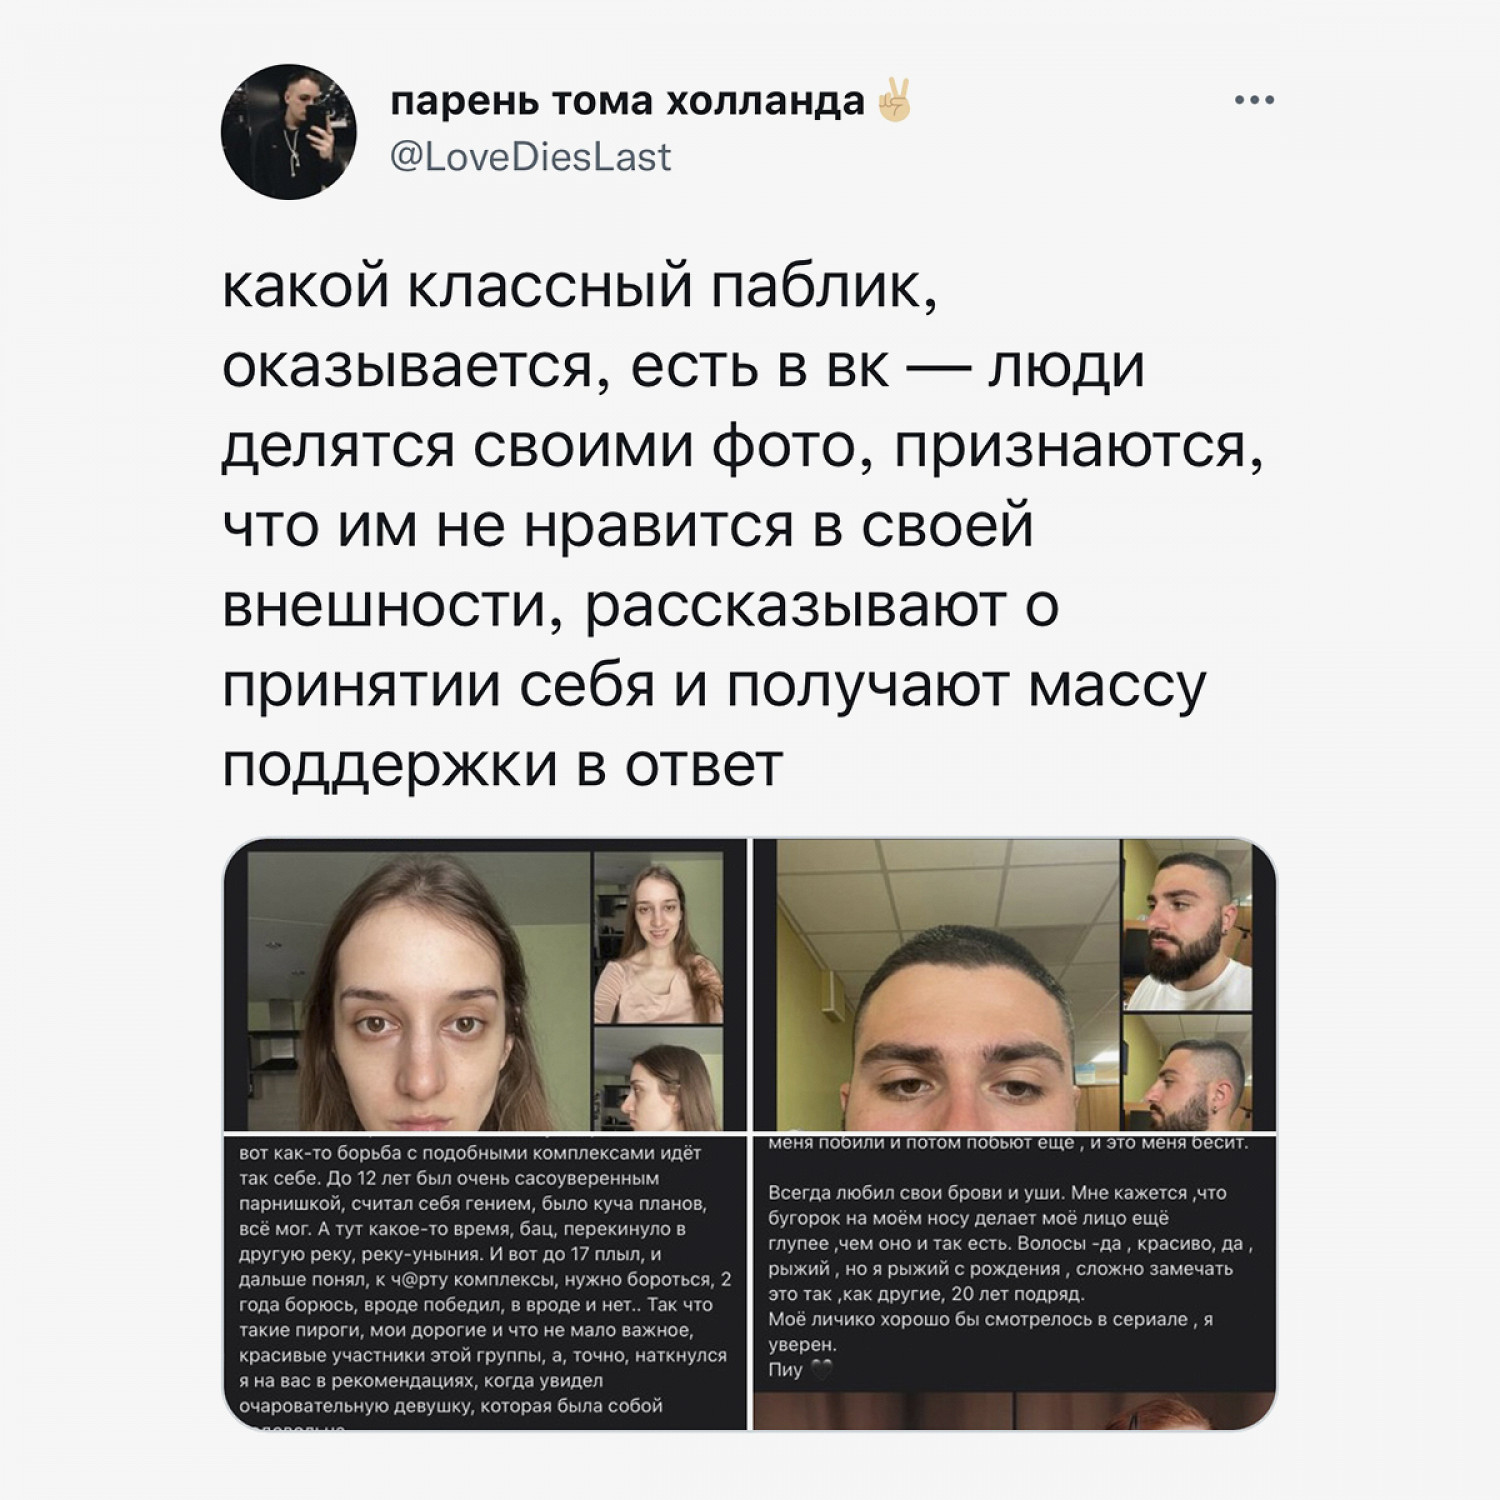Open the @LoveDiesLast handle link

tap(530, 157)
